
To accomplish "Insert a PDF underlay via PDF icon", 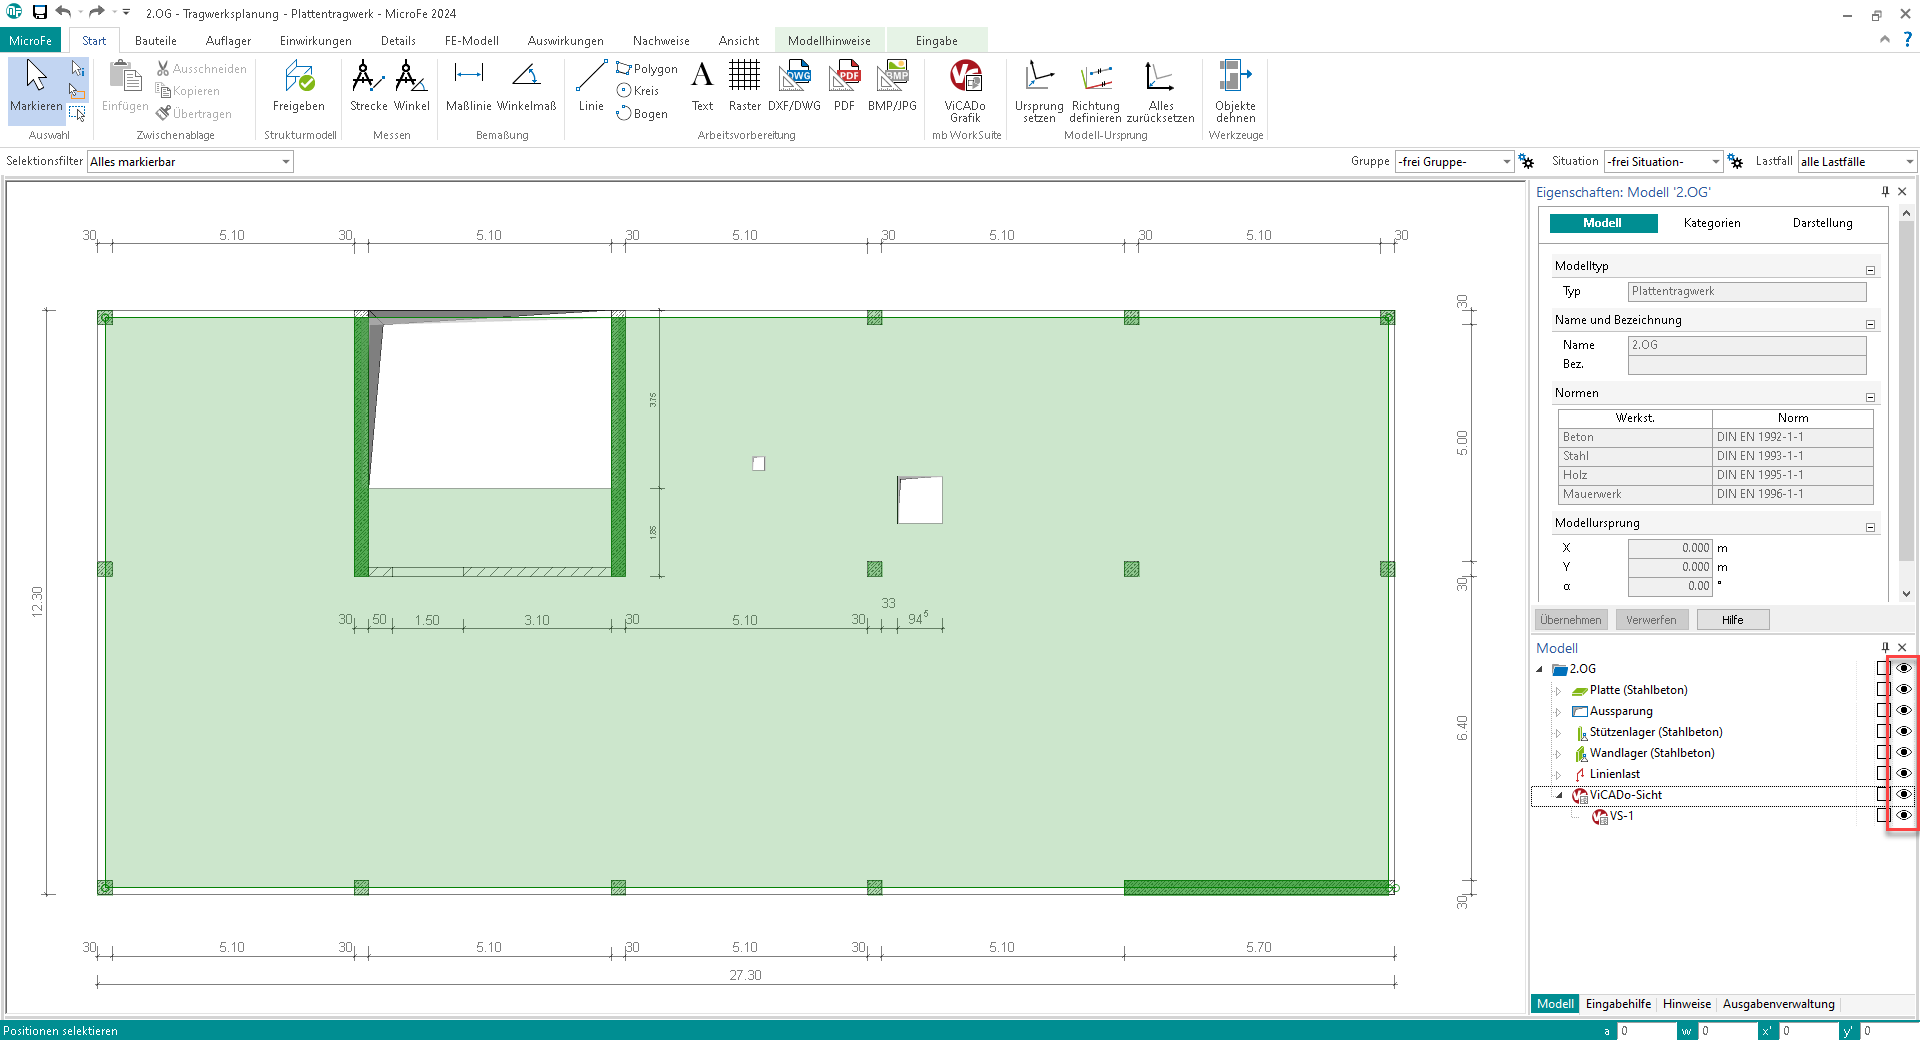I will (x=844, y=86).
